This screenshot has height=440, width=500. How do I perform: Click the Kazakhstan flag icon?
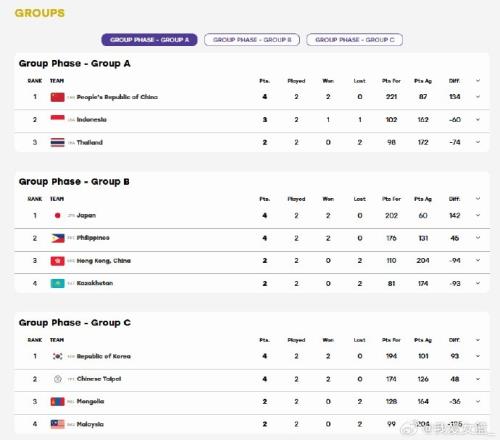(57, 283)
